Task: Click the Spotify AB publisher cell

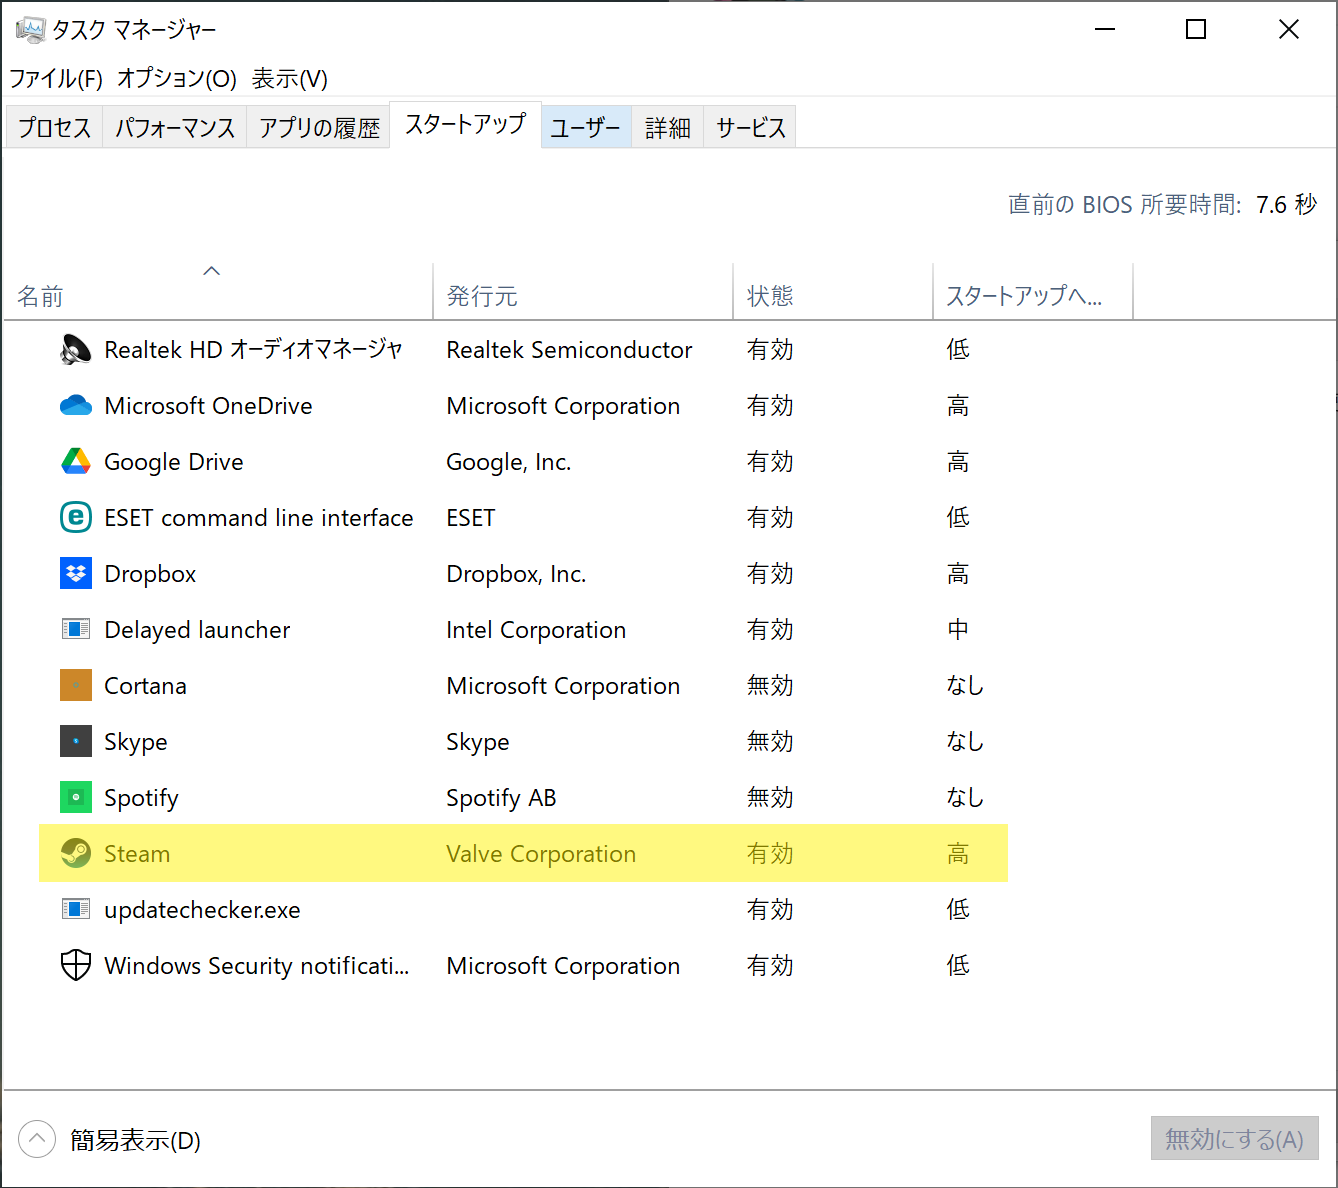Action: click(x=501, y=798)
